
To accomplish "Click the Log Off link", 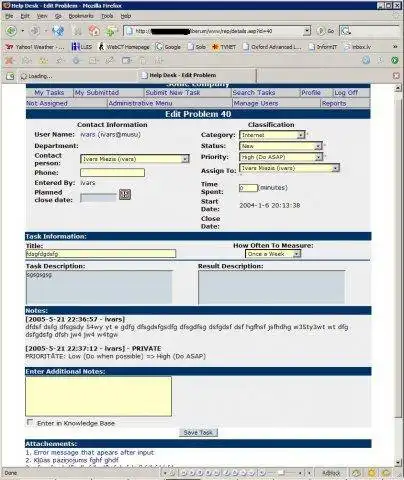I will [346, 93].
